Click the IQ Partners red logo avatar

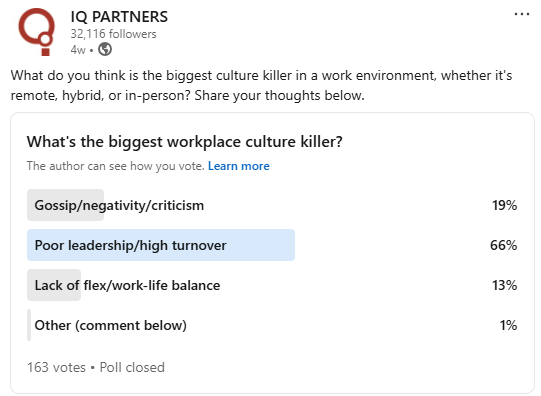(x=37, y=32)
